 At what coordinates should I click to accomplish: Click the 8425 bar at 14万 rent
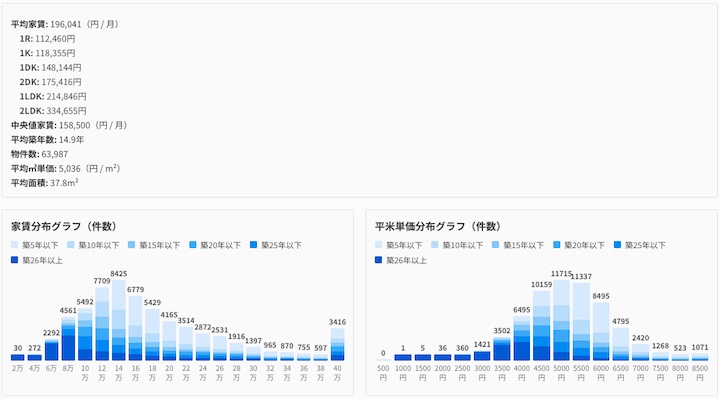[x=118, y=320]
